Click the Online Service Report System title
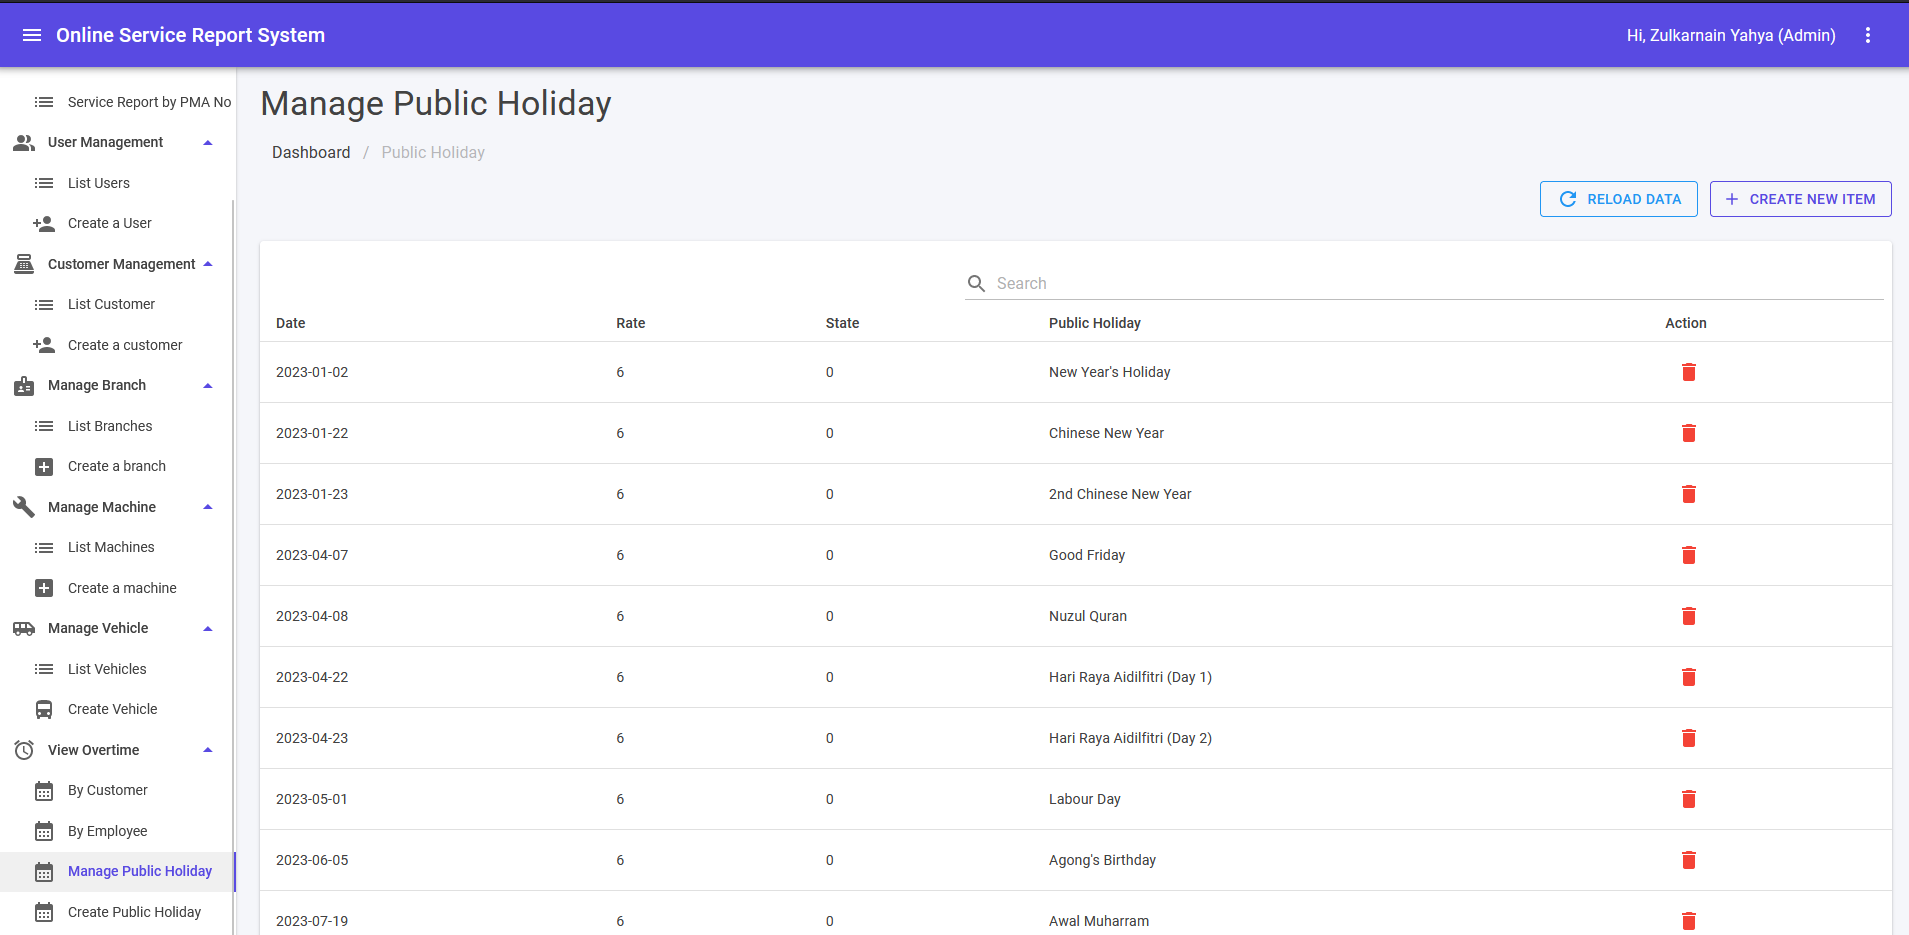The image size is (1909, 935). (190, 35)
